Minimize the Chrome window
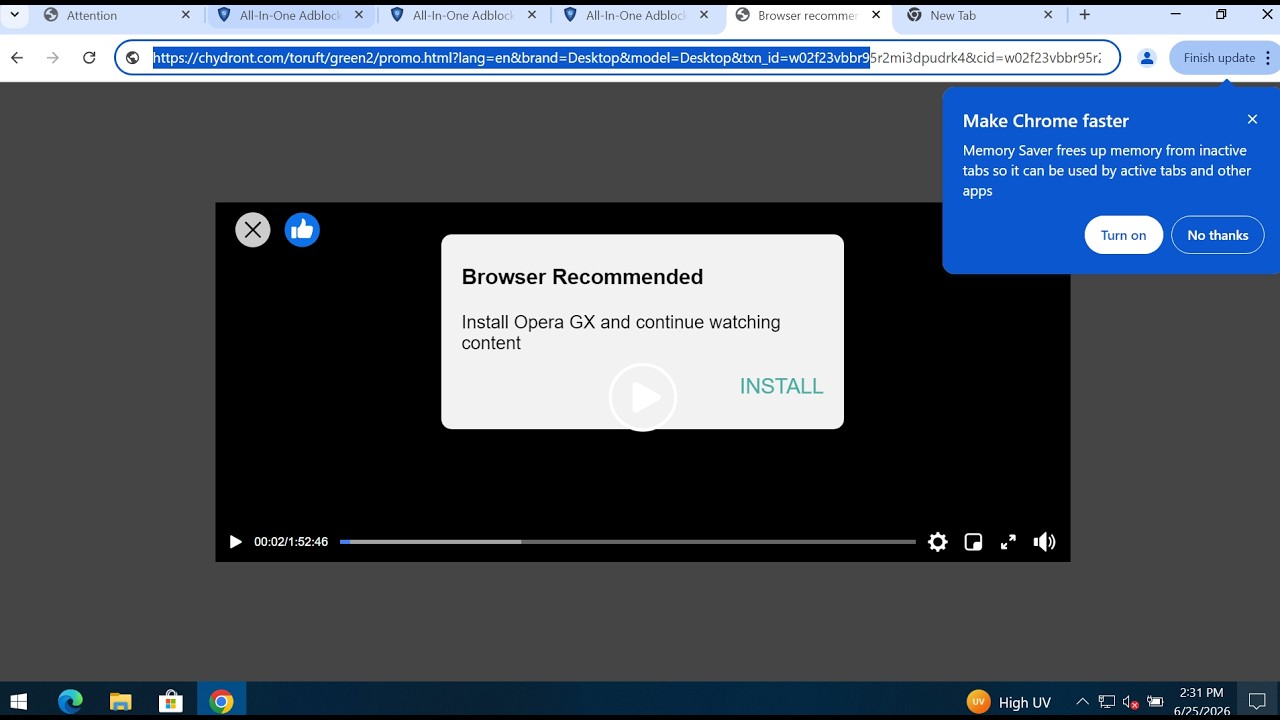The width and height of the screenshot is (1280, 720). [x=1175, y=15]
